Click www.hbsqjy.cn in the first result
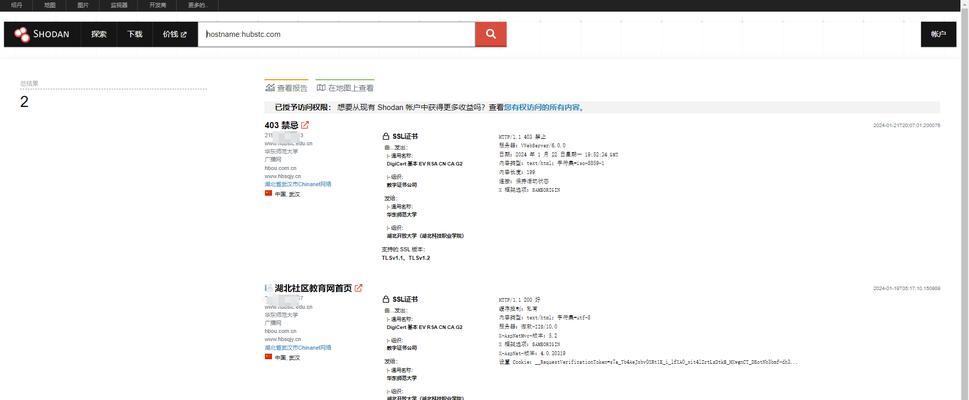Image resolution: width=969 pixels, height=400 pixels. (x=282, y=176)
